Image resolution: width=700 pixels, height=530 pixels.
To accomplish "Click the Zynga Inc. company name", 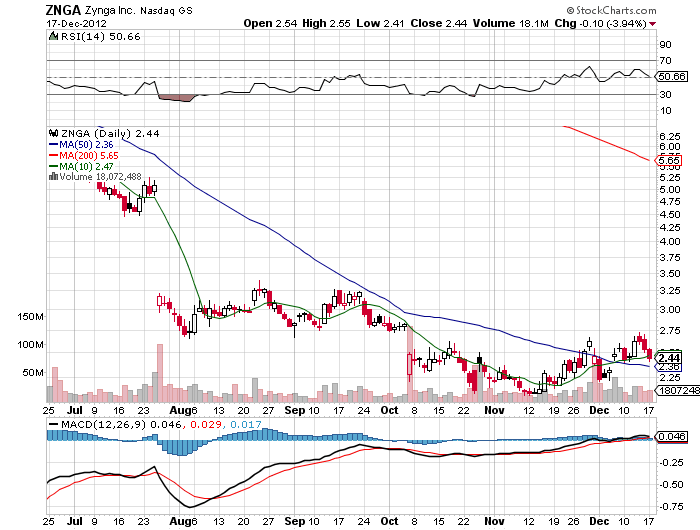I will point(110,10).
